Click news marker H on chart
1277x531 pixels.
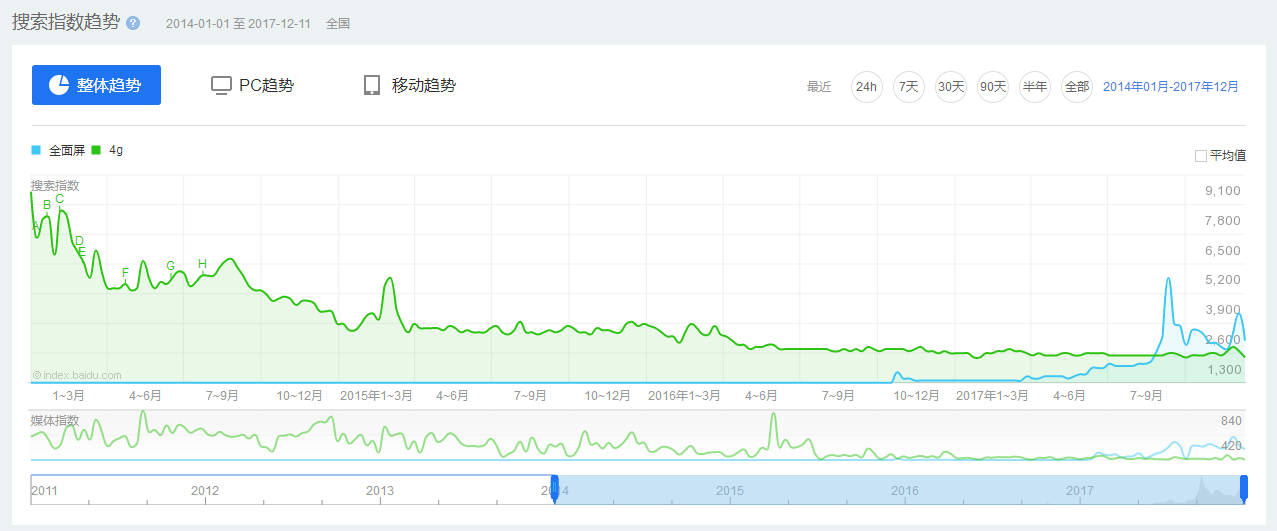tap(202, 265)
